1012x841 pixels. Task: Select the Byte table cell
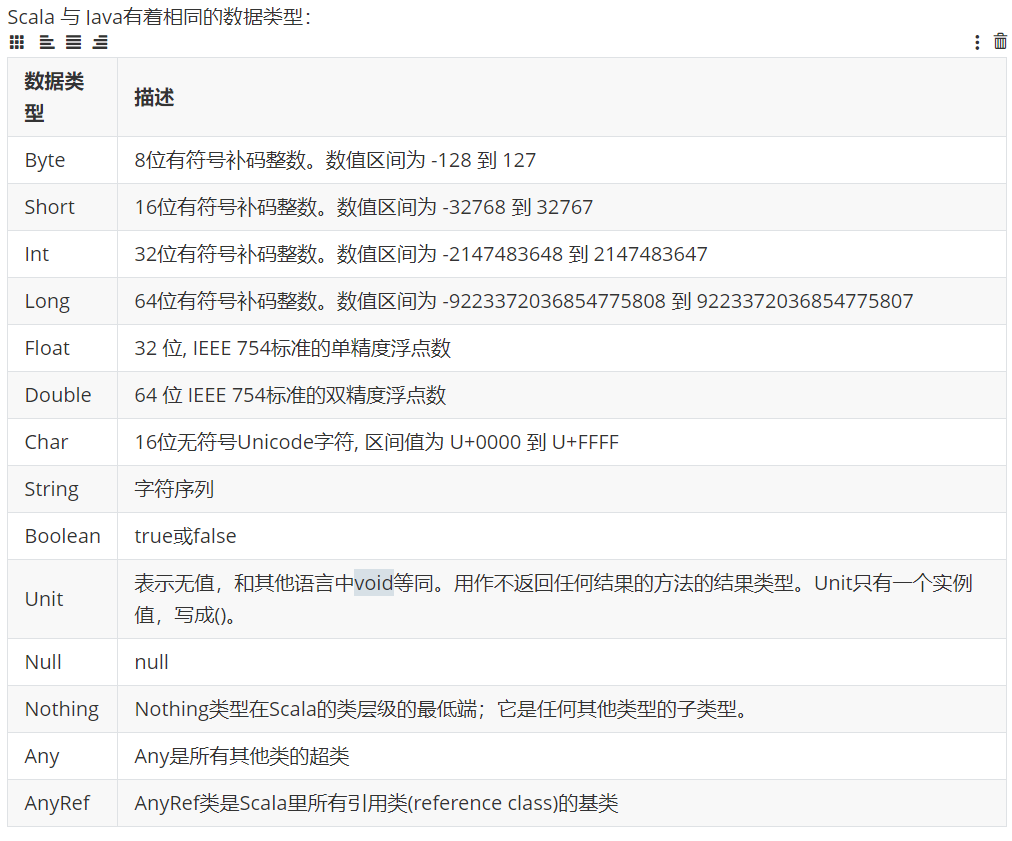[x=63, y=160]
